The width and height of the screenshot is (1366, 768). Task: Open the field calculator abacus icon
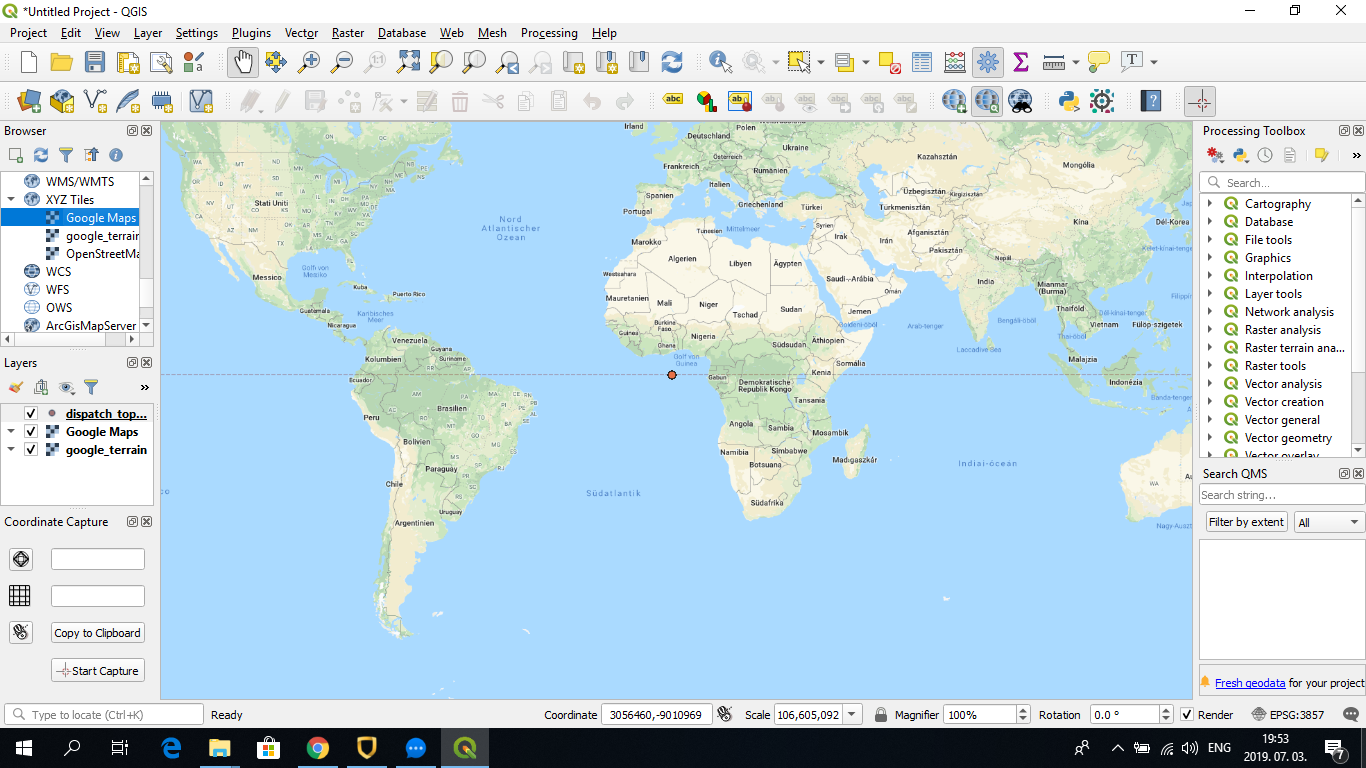pos(955,62)
